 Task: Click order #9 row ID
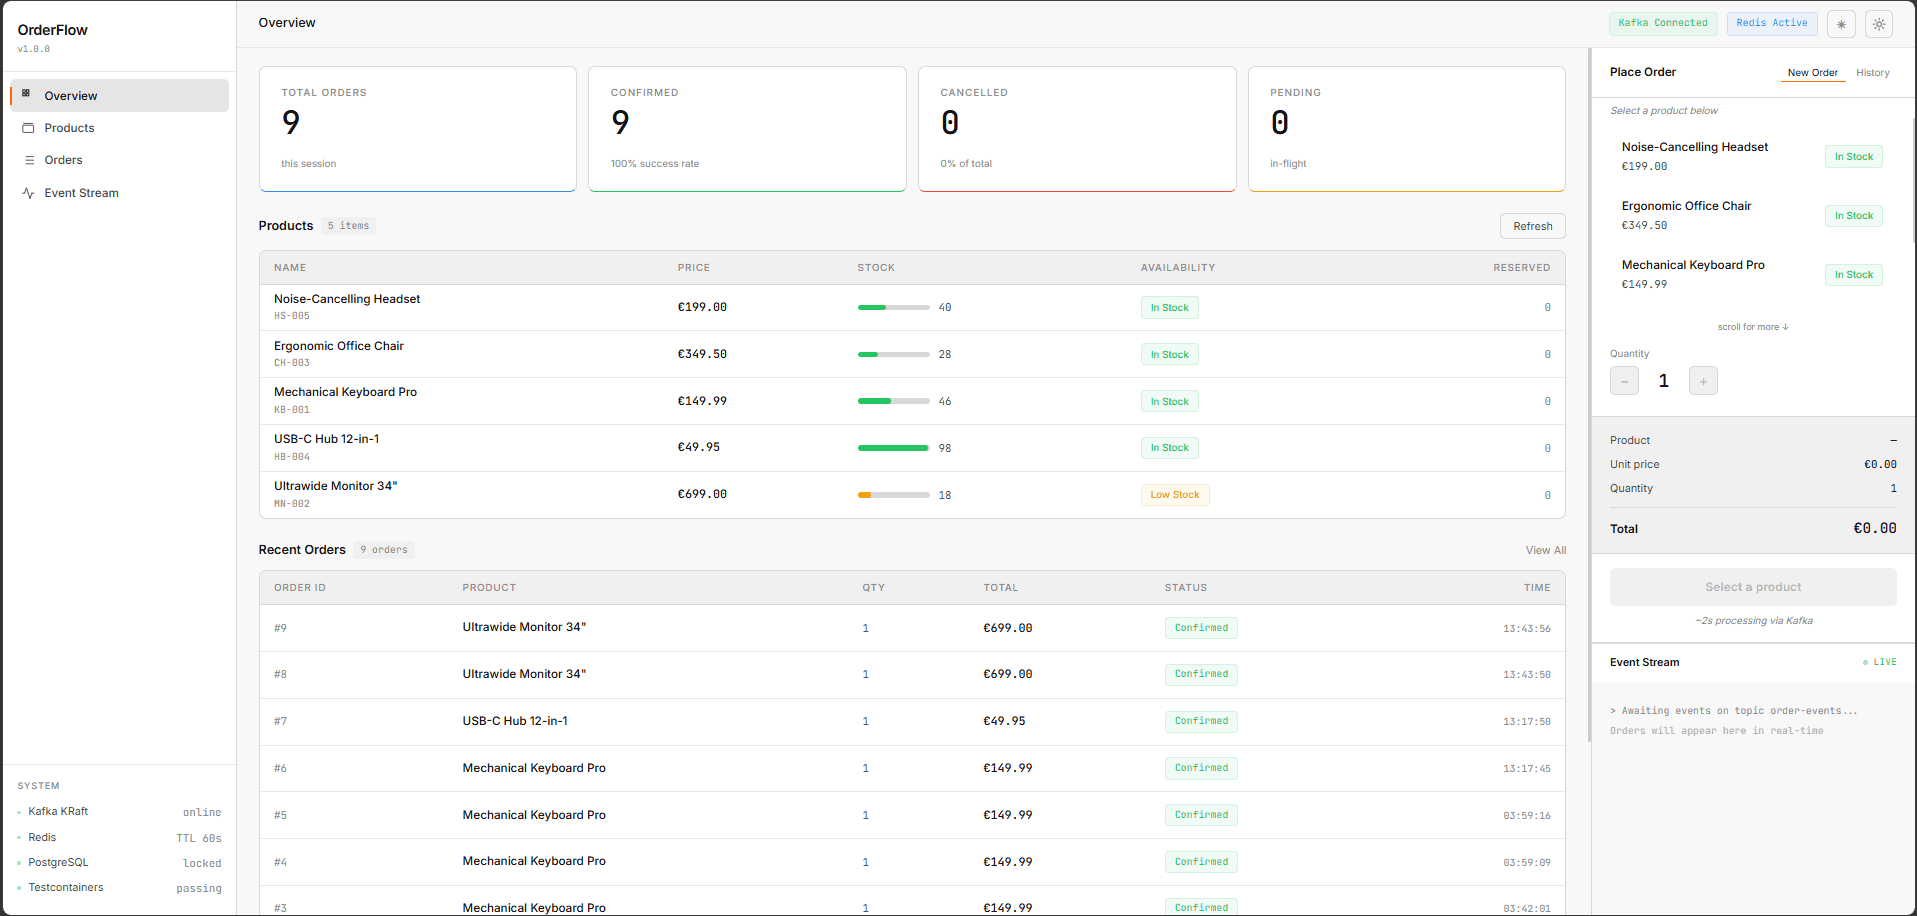[x=280, y=628]
